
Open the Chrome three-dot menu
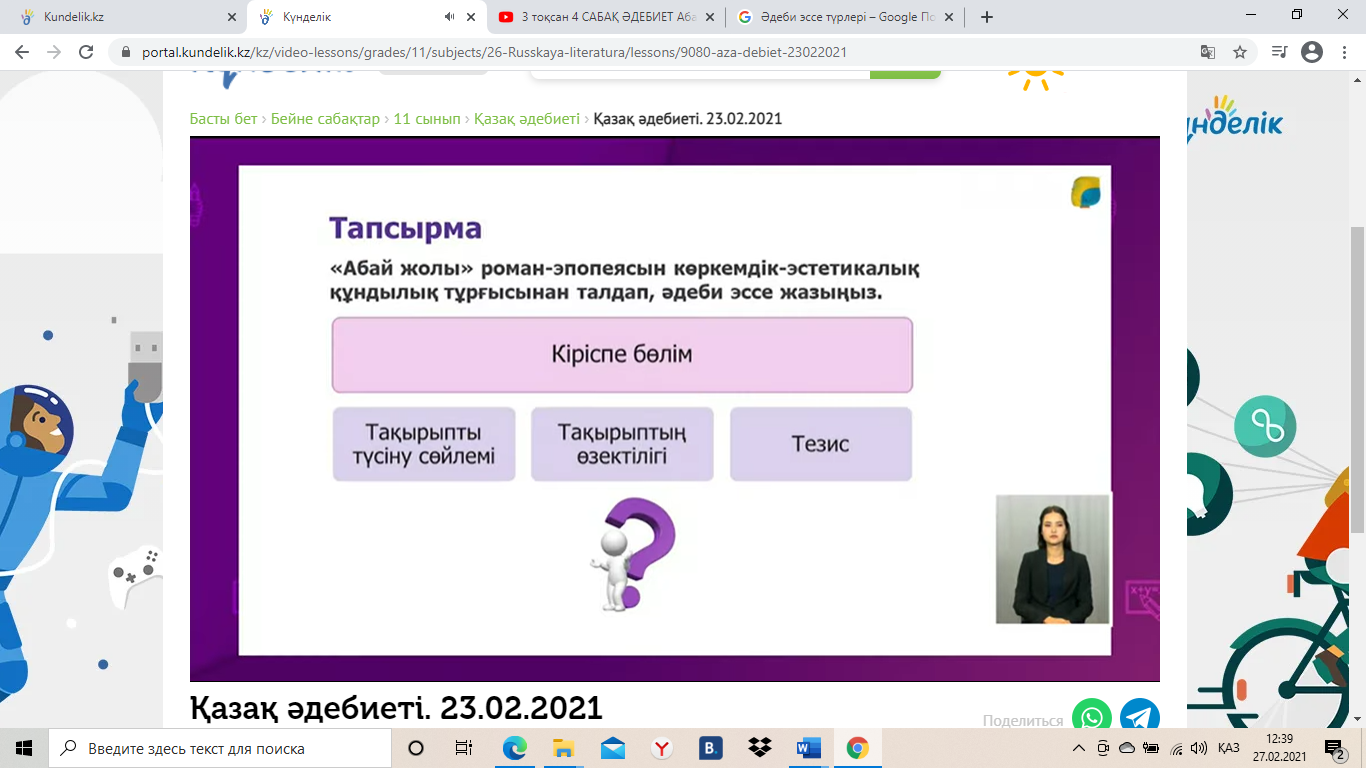click(x=1343, y=53)
